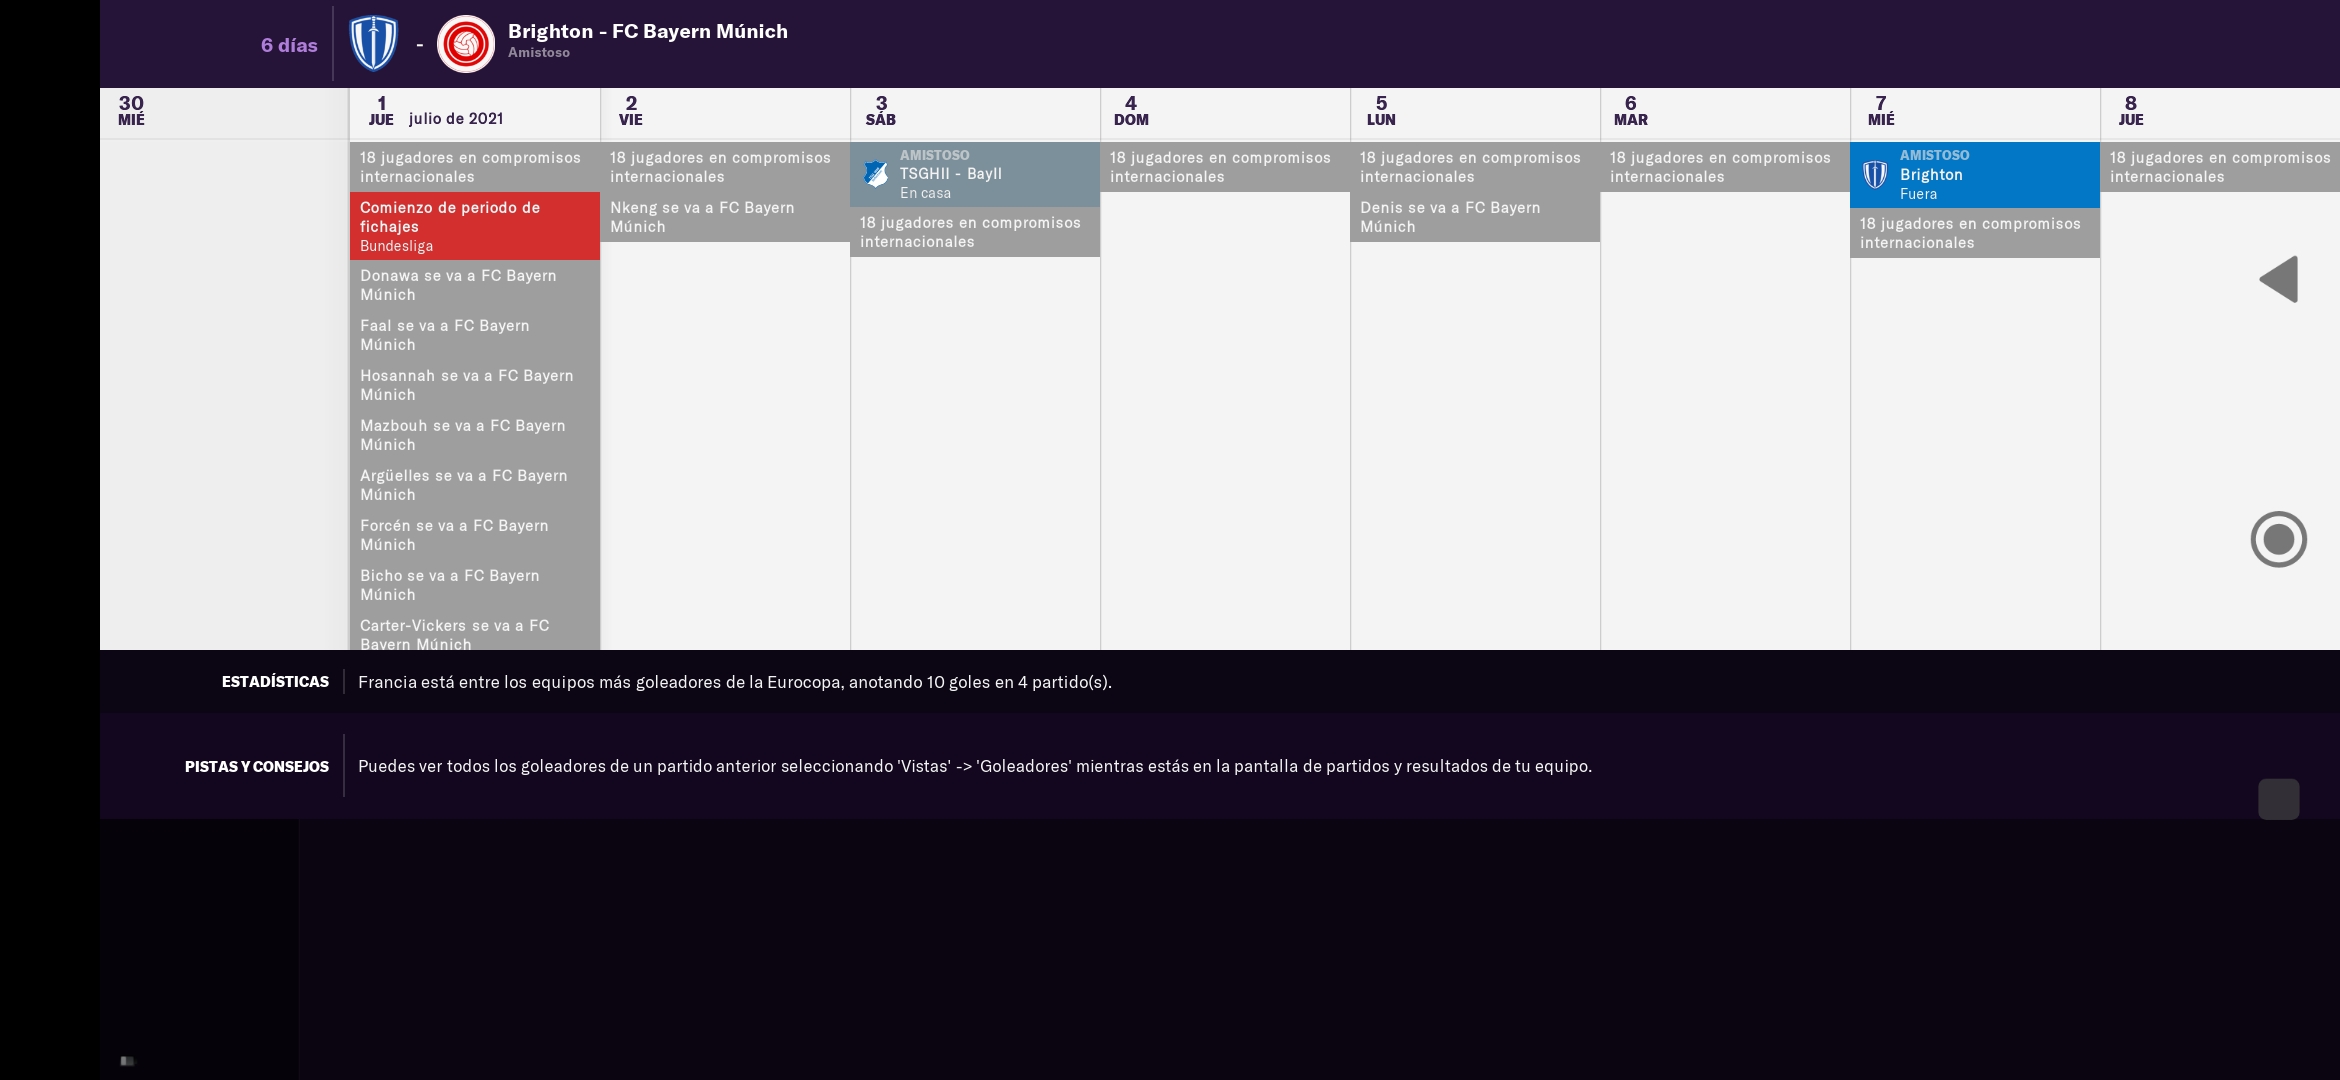
Task: Click the Hoffenheim II crest on July 3
Action: click(876, 174)
